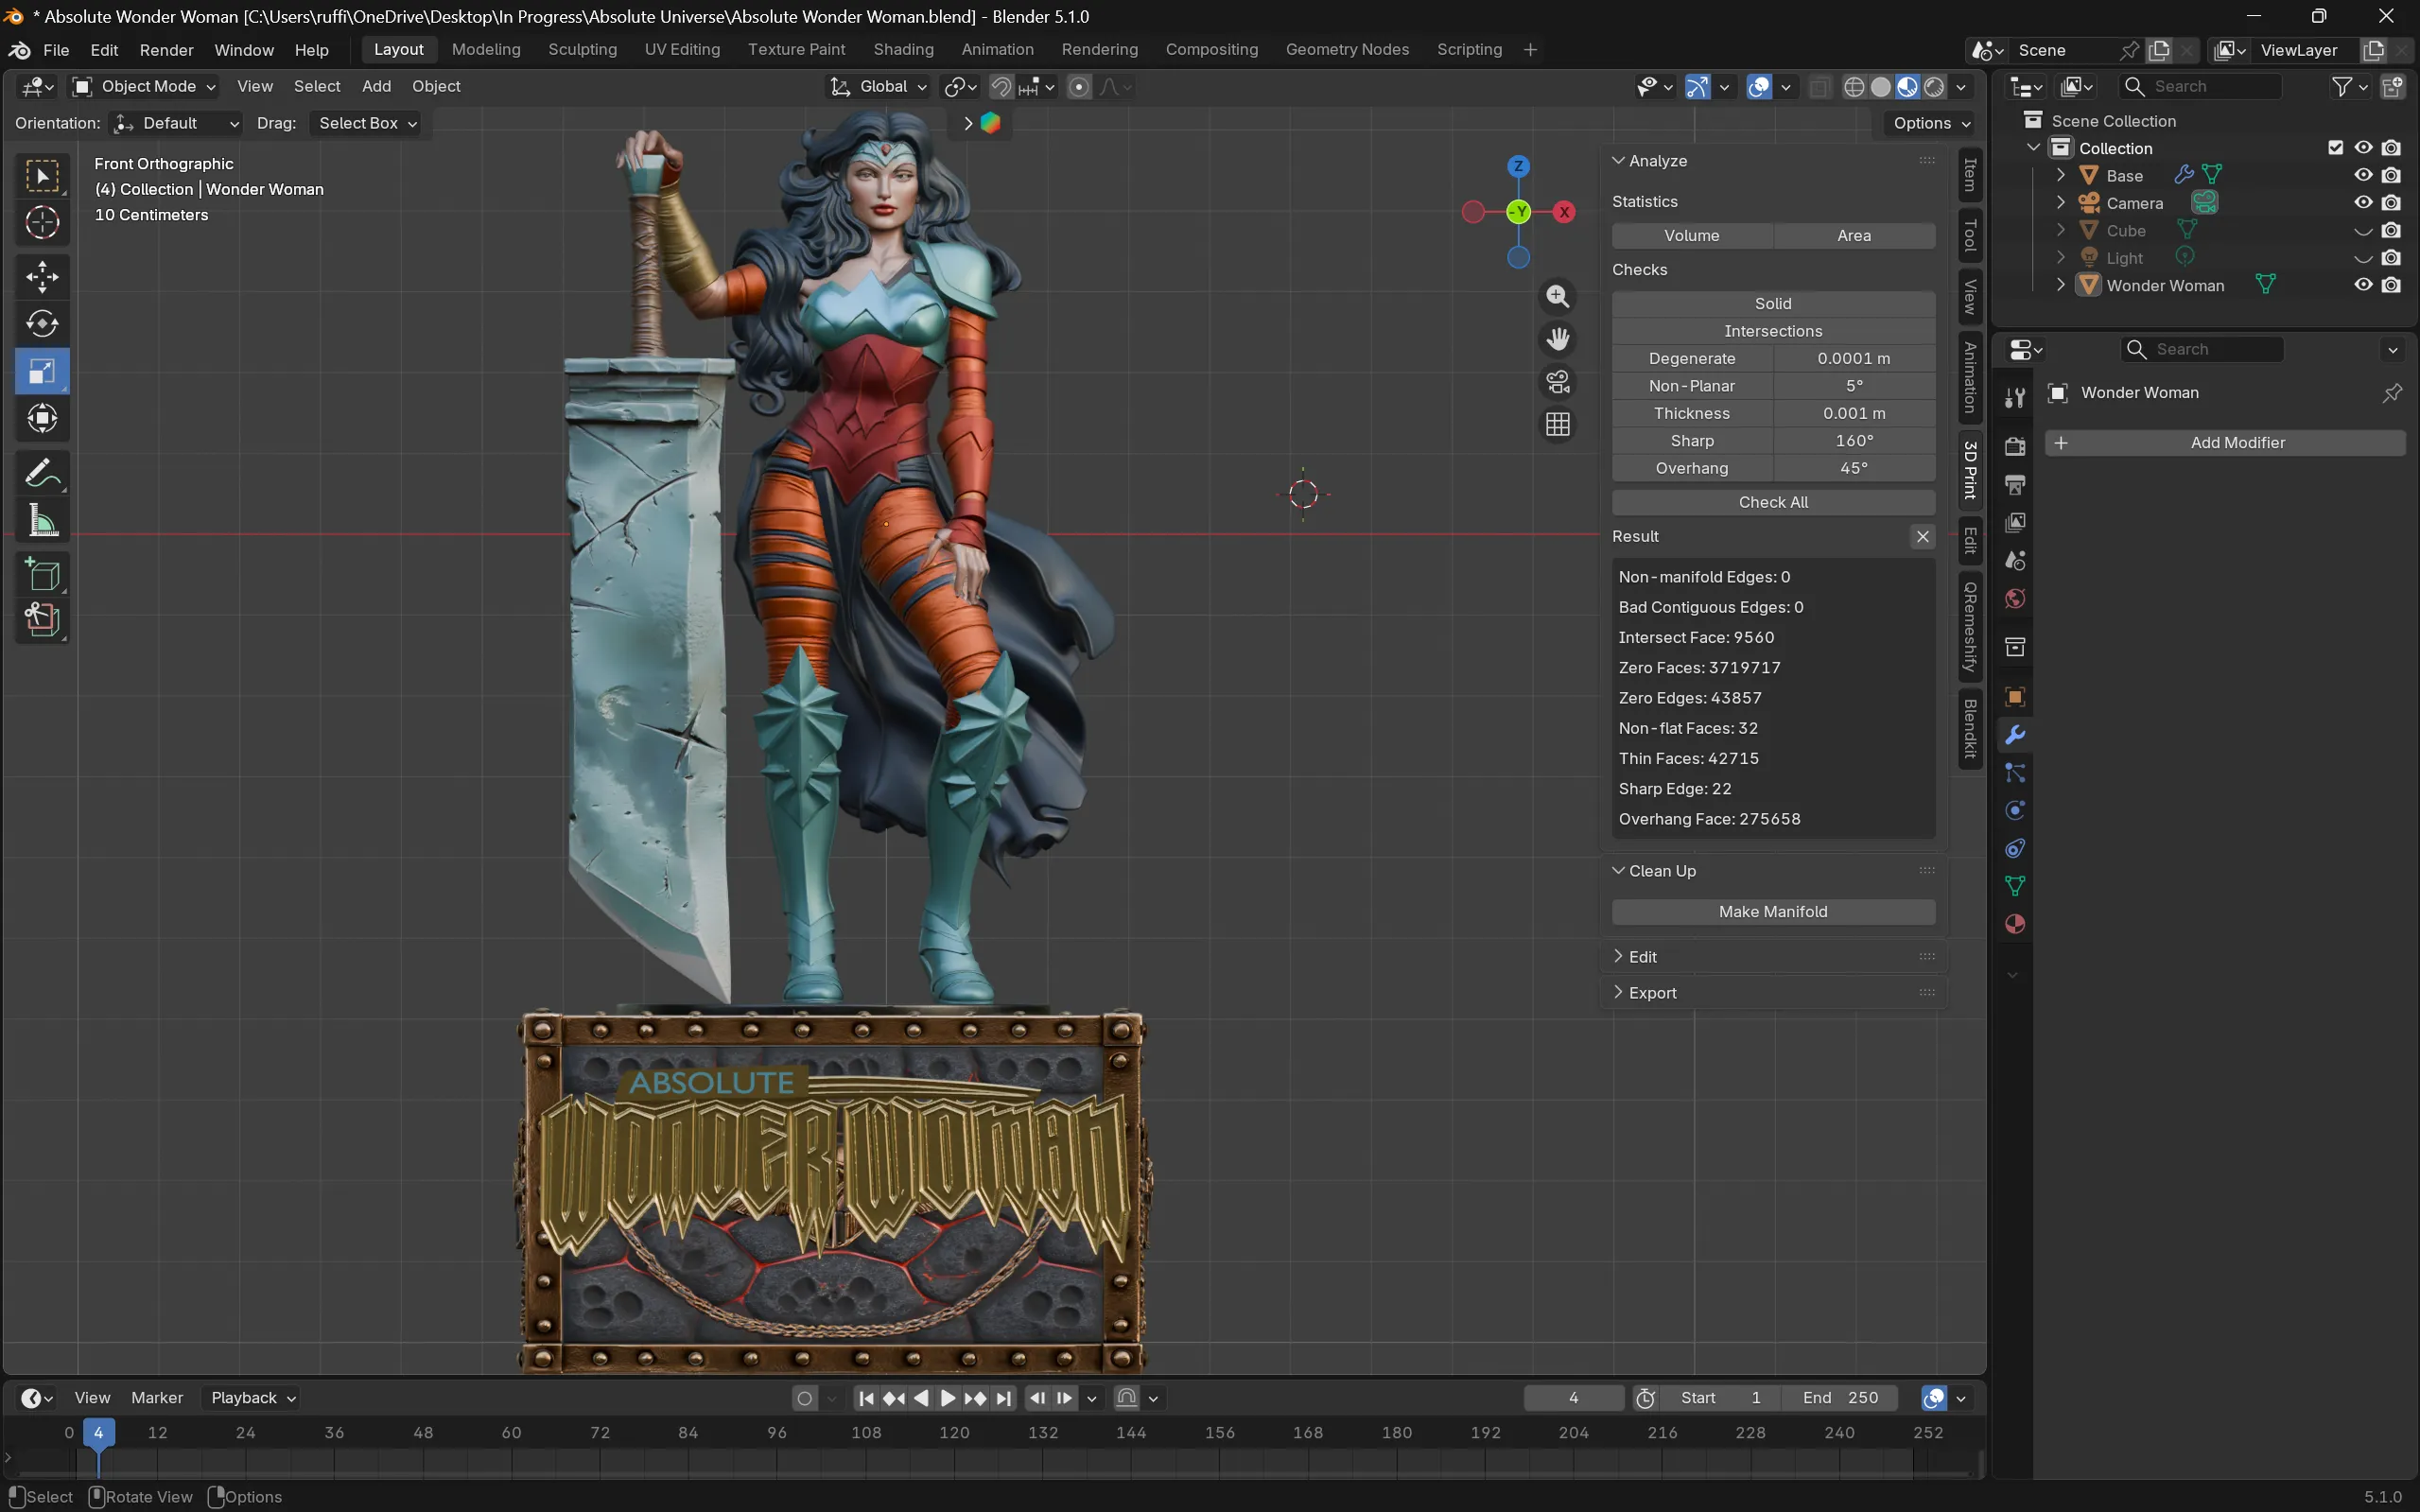Open the Render menu

pyautogui.click(x=166, y=50)
